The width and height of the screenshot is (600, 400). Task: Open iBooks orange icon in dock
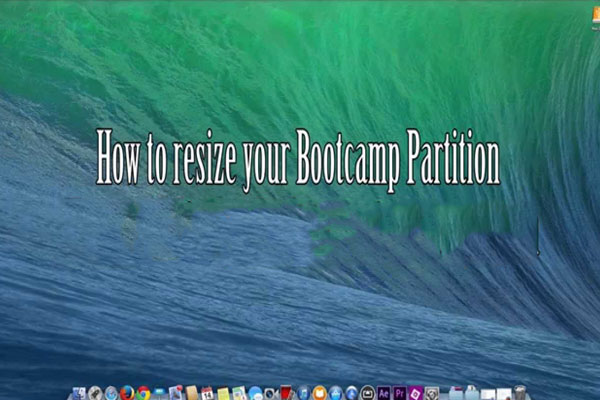319,393
